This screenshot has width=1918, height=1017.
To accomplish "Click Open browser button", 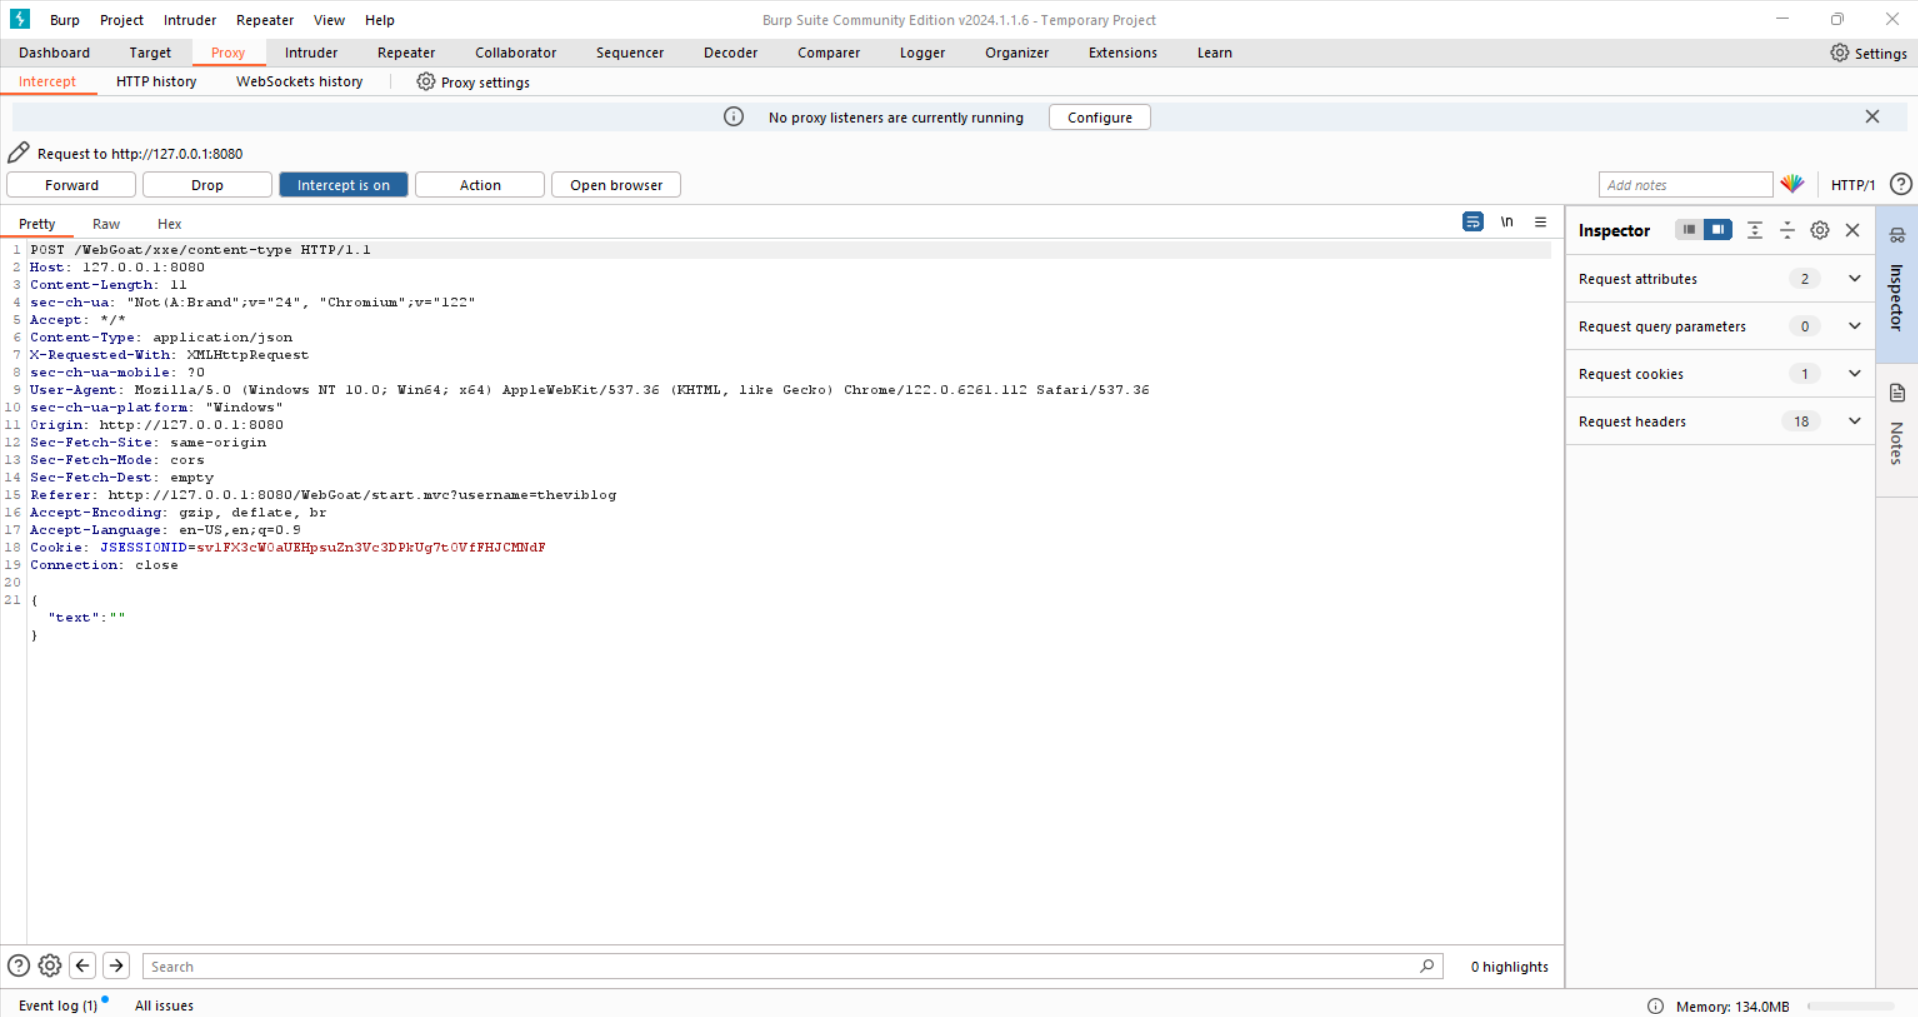I will (616, 185).
